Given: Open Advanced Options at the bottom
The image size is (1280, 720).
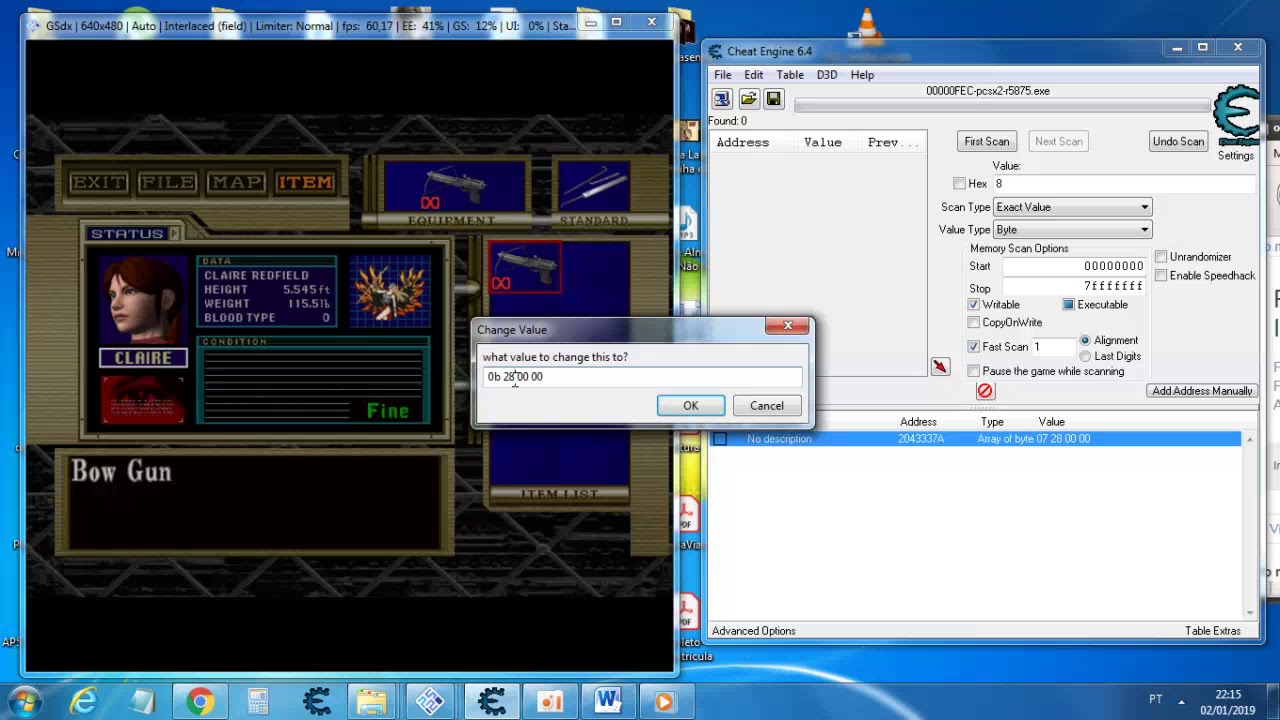Looking at the screenshot, I should click(x=754, y=631).
